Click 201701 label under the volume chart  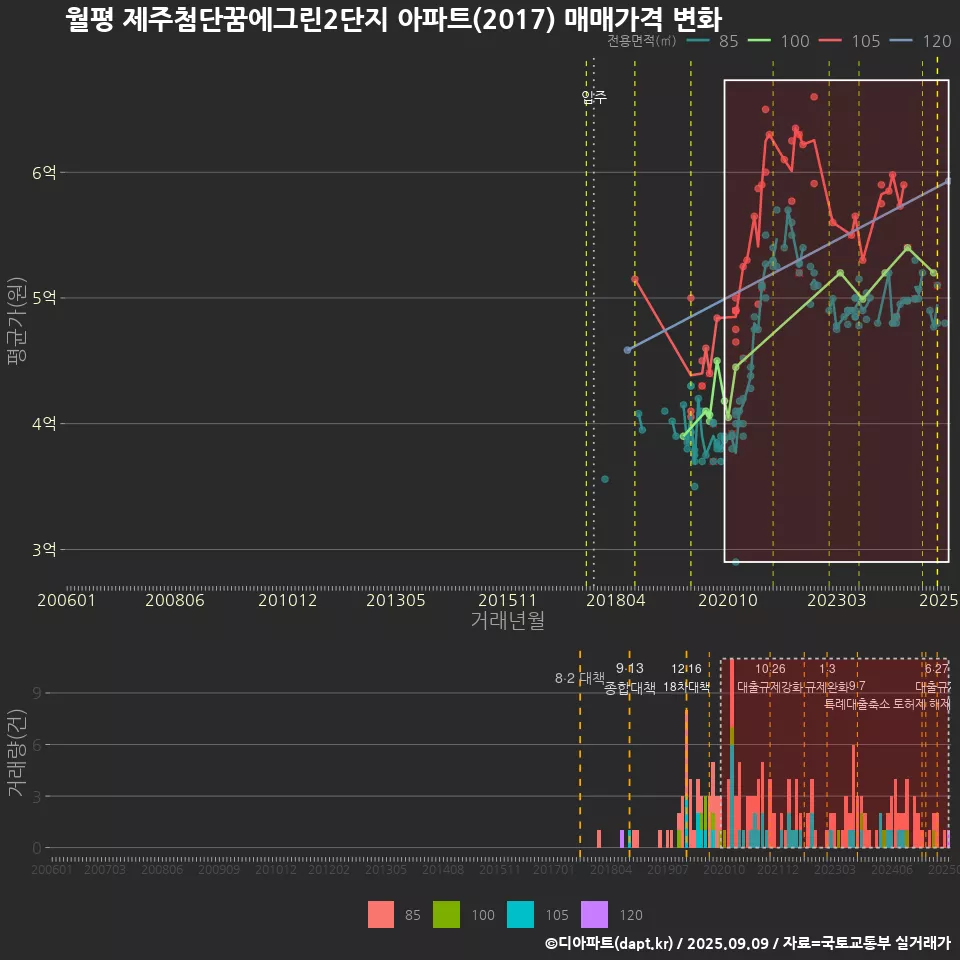pyautogui.click(x=553, y=869)
